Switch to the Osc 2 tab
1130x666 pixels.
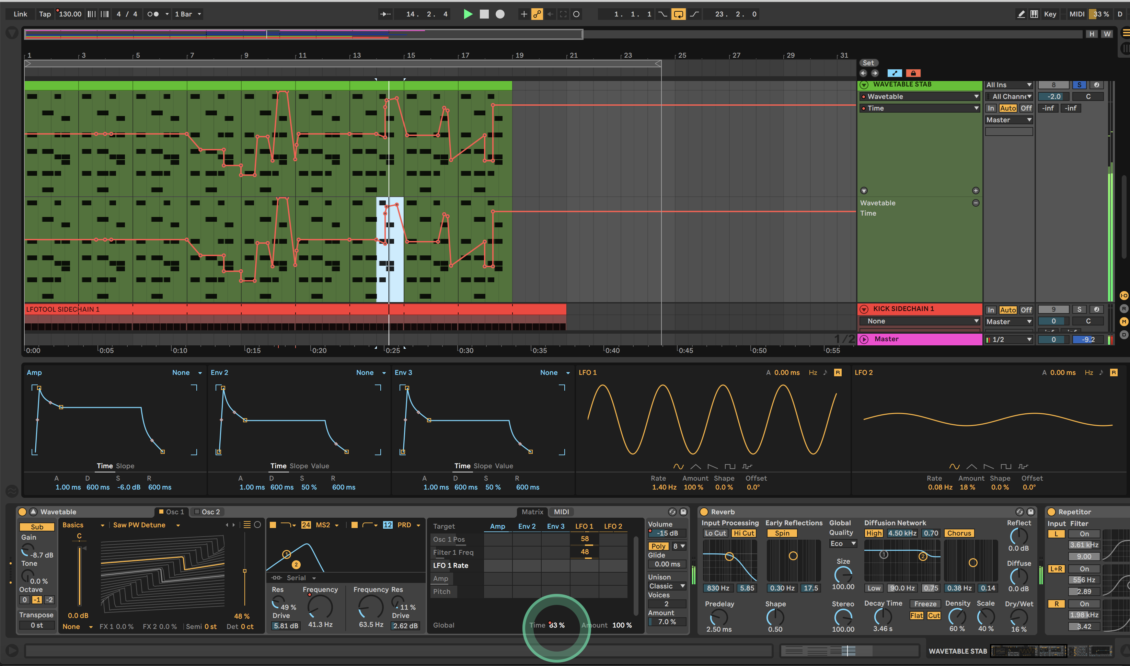pyautogui.click(x=208, y=512)
